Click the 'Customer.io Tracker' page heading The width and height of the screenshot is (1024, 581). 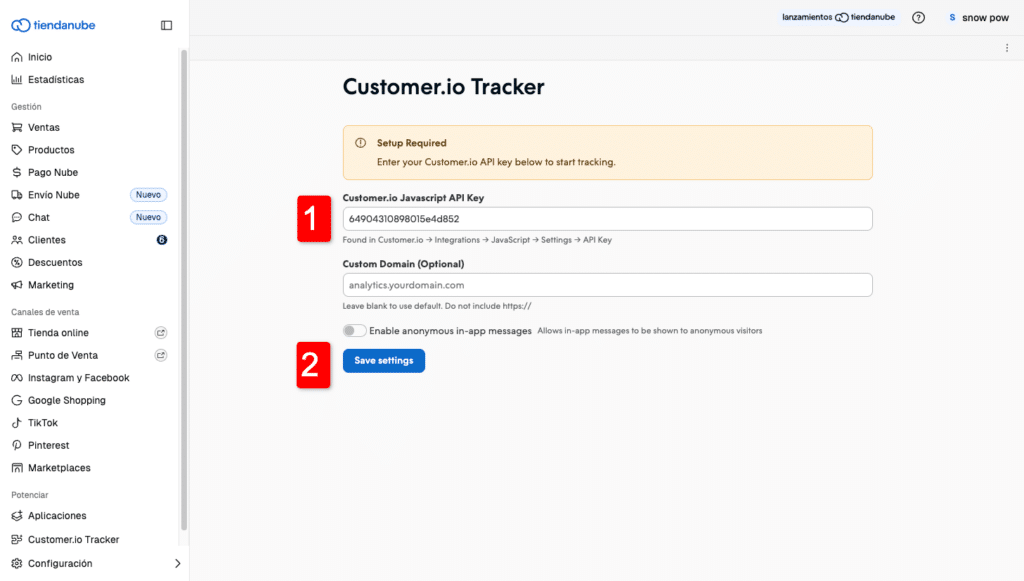(443, 87)
